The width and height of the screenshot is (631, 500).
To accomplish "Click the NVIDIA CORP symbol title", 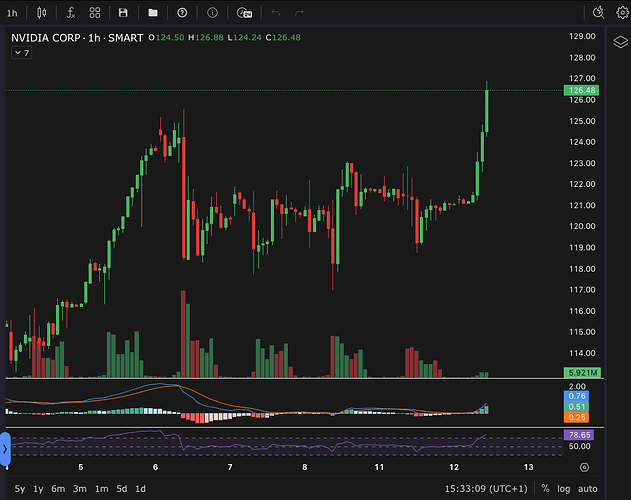I will (46, 38).
